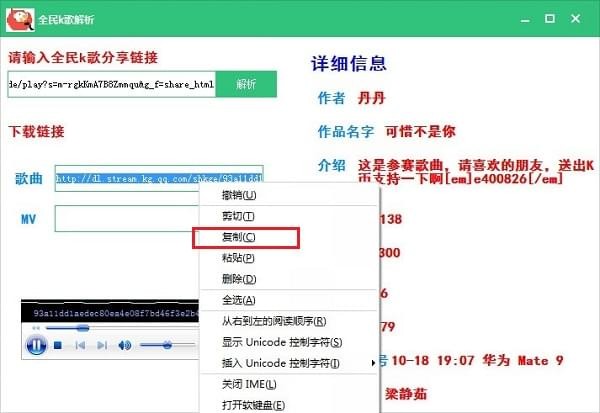Choose 删除(D) from the context menu
Screen dimensions: 600x413
pyautogui.click(x=289, y=279)
